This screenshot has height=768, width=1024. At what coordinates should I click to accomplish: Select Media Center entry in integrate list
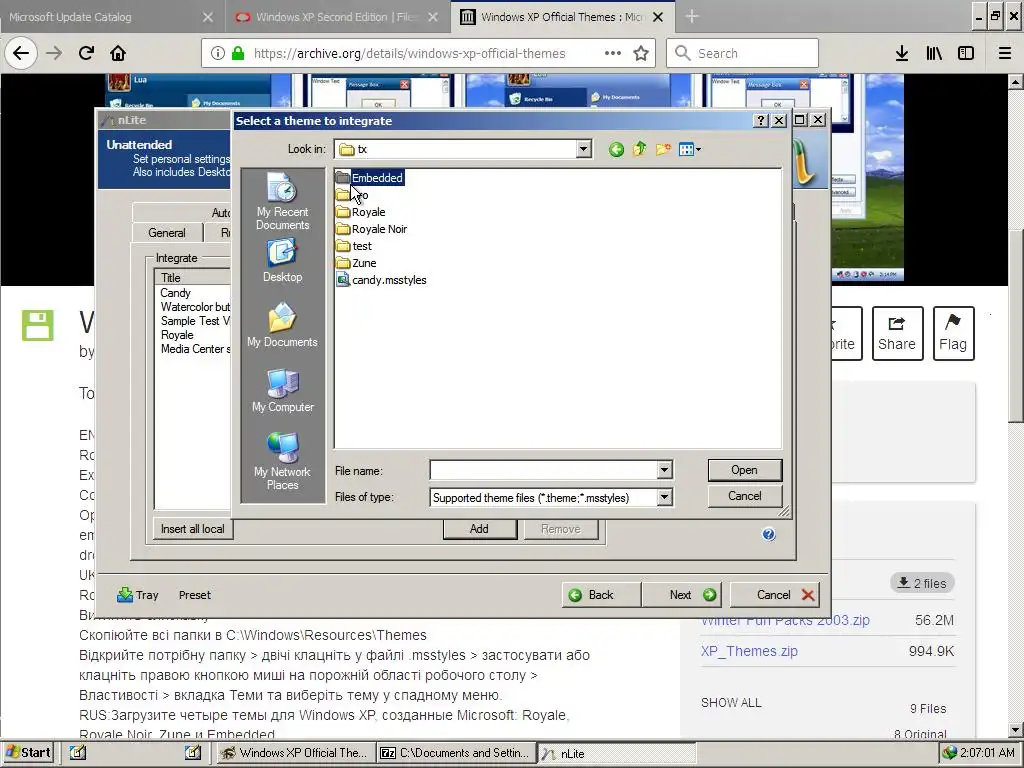[195, 349]
